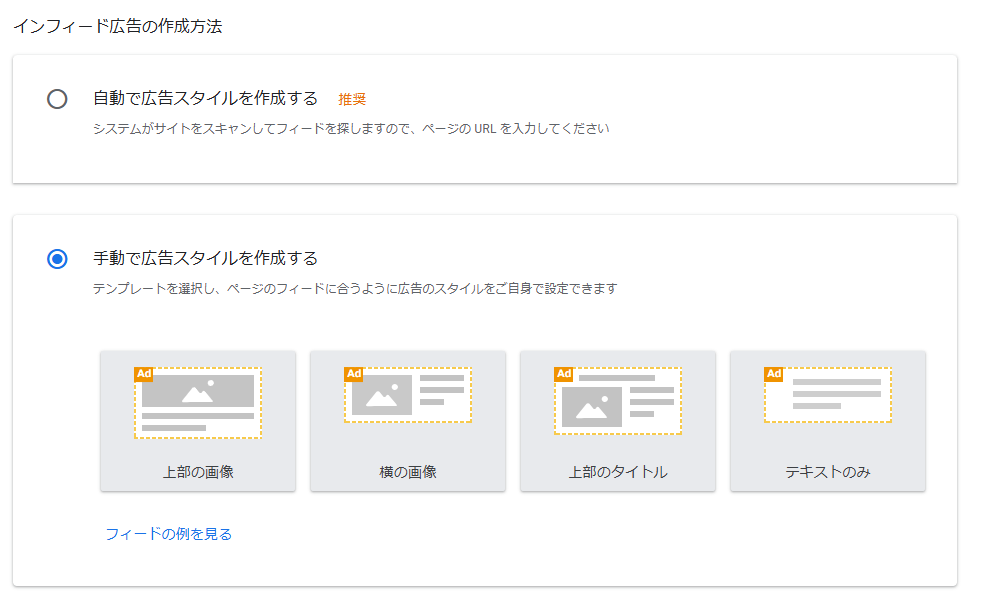The width and height of the screenshot is (988, 603).
Task: Click the 自動で広告スタイルを作成する heading text
Action: tap(205, 98)
